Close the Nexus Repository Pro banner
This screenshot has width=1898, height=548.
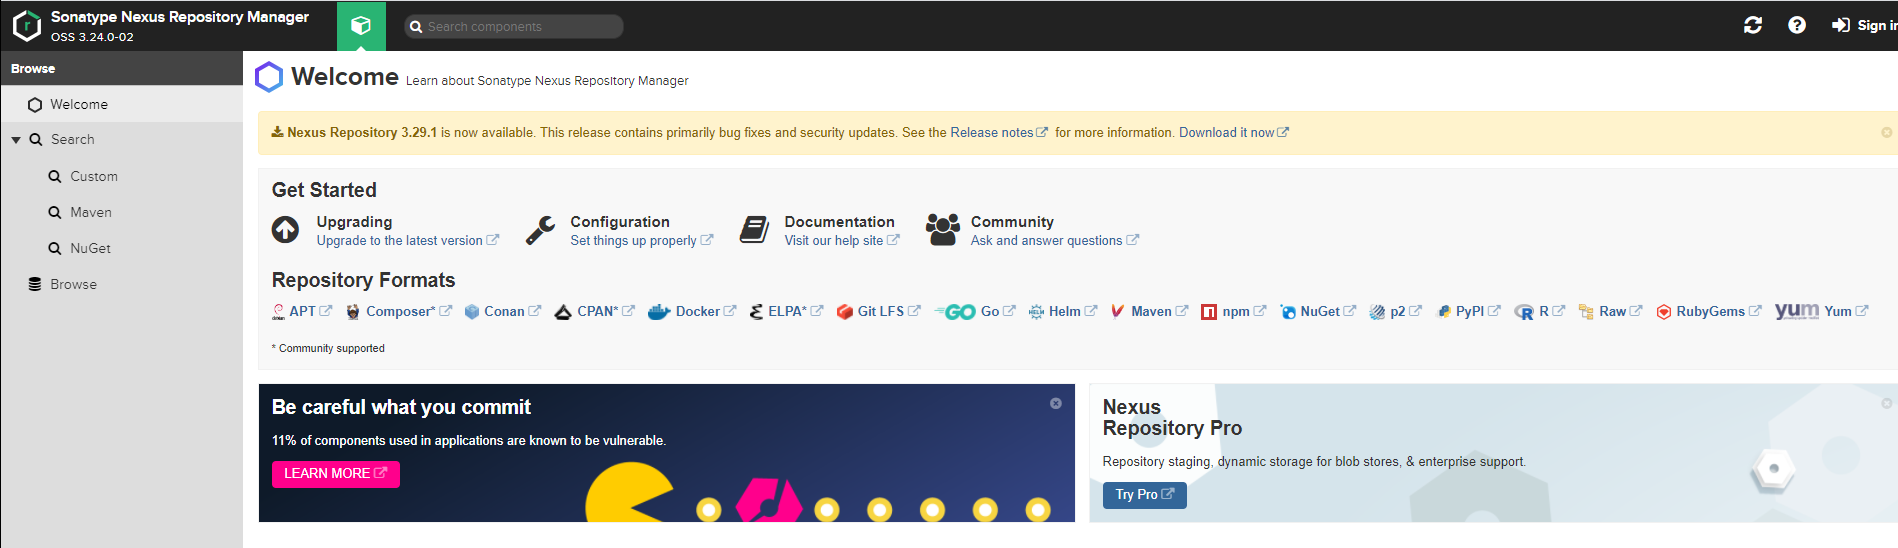pyautogui.click(x=1886, y=403)
